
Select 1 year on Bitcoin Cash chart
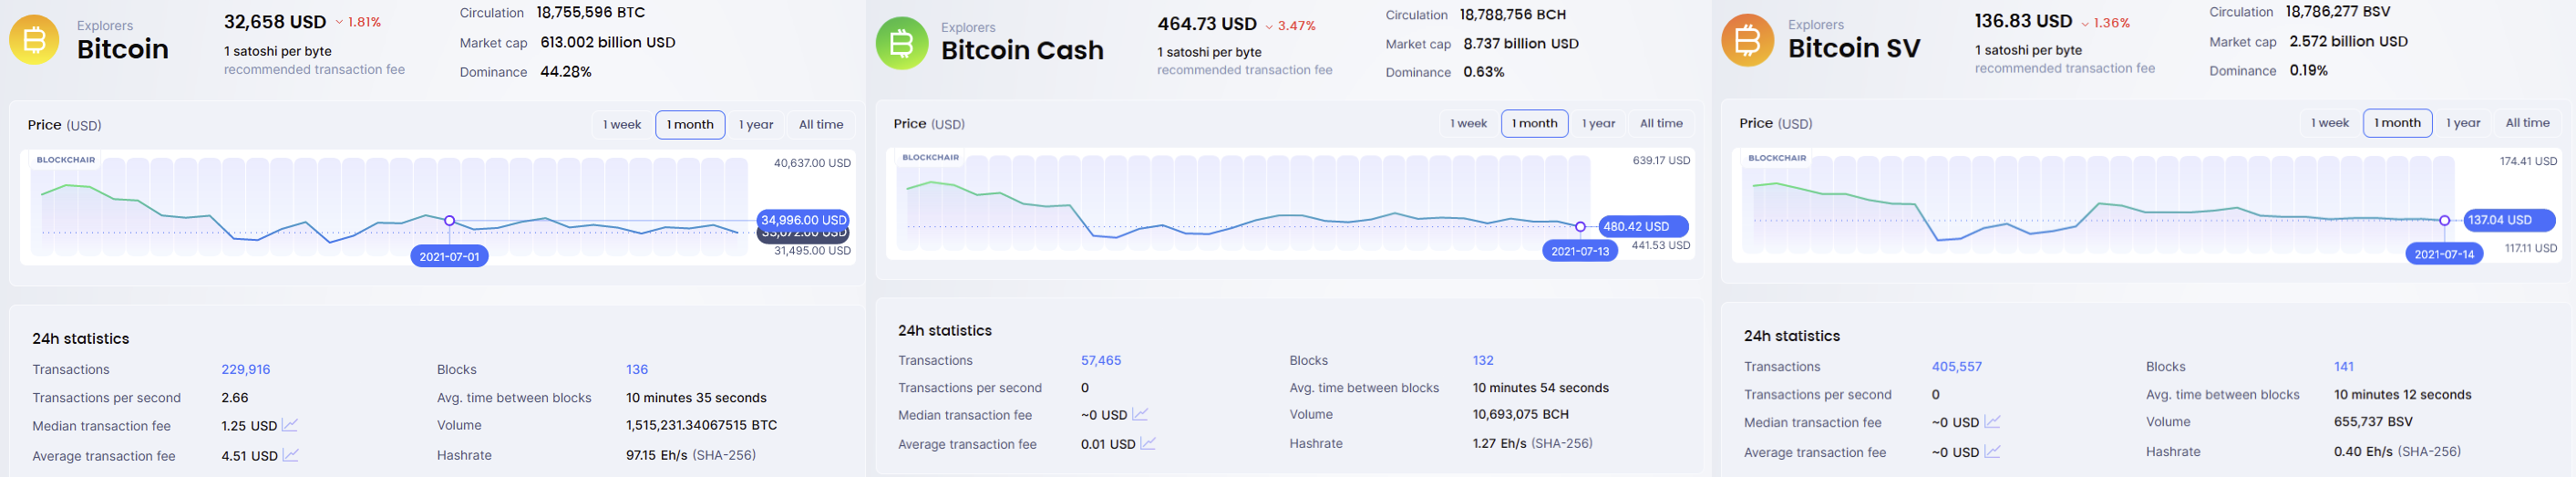[x=1598, y=124]
